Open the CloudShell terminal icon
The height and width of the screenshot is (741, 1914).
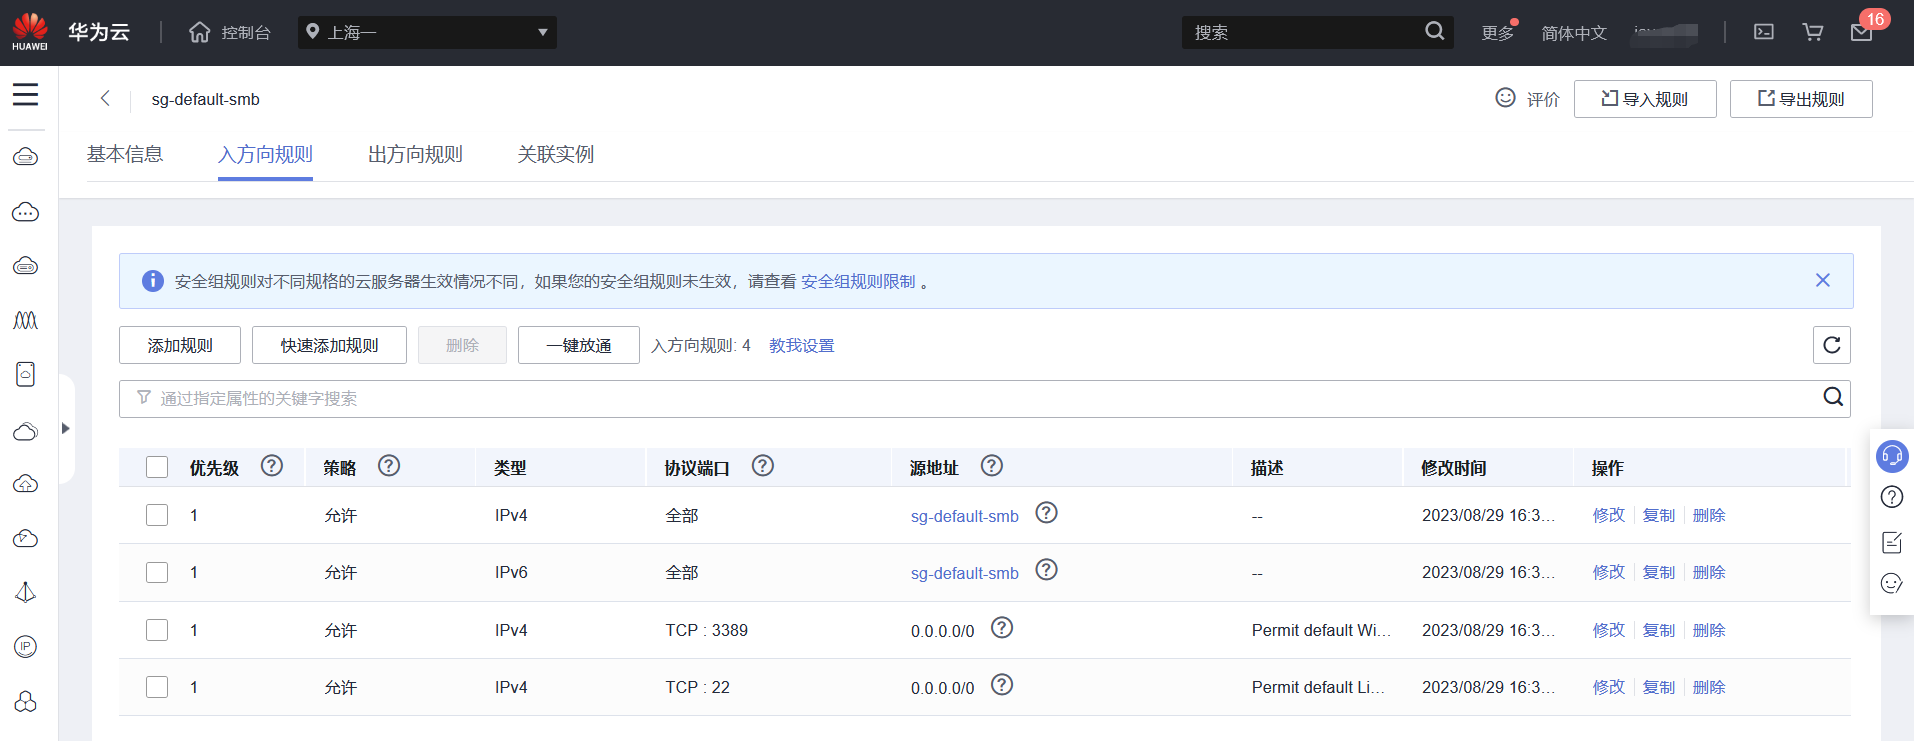(1764, 32)
